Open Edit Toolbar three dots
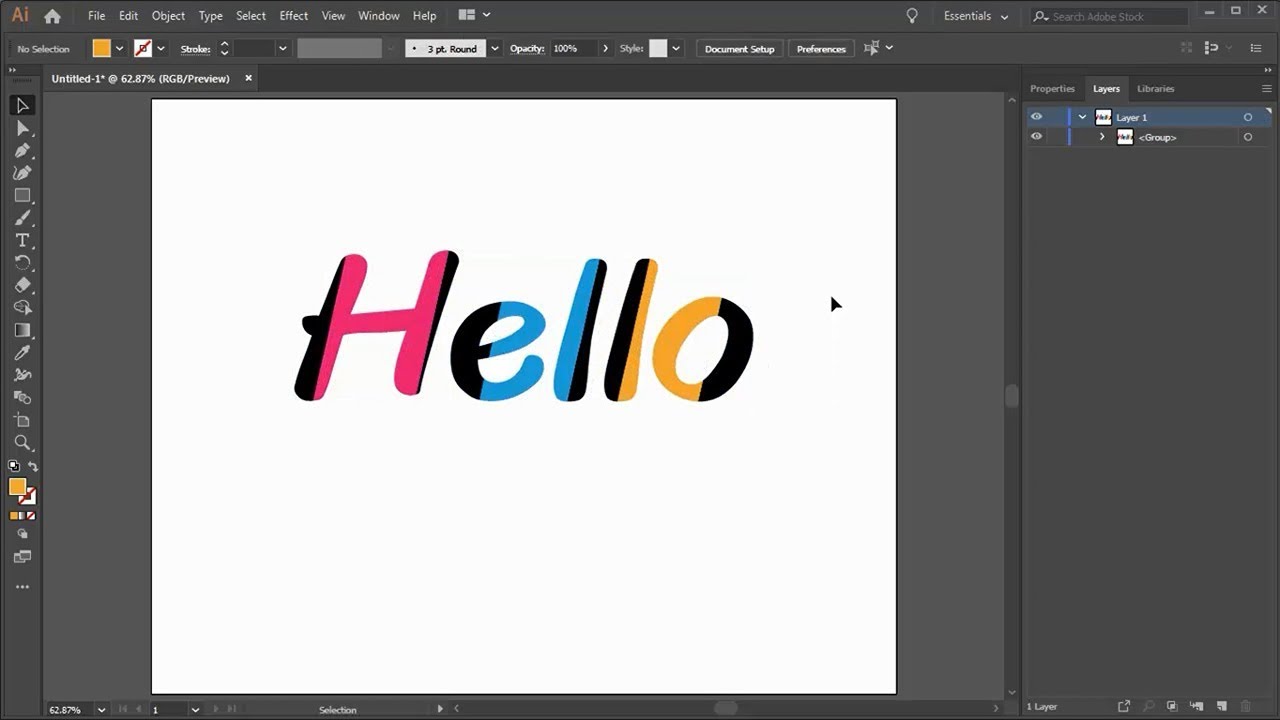The height and width of the screenshot is (720, 1280). (x=22, y=587)
